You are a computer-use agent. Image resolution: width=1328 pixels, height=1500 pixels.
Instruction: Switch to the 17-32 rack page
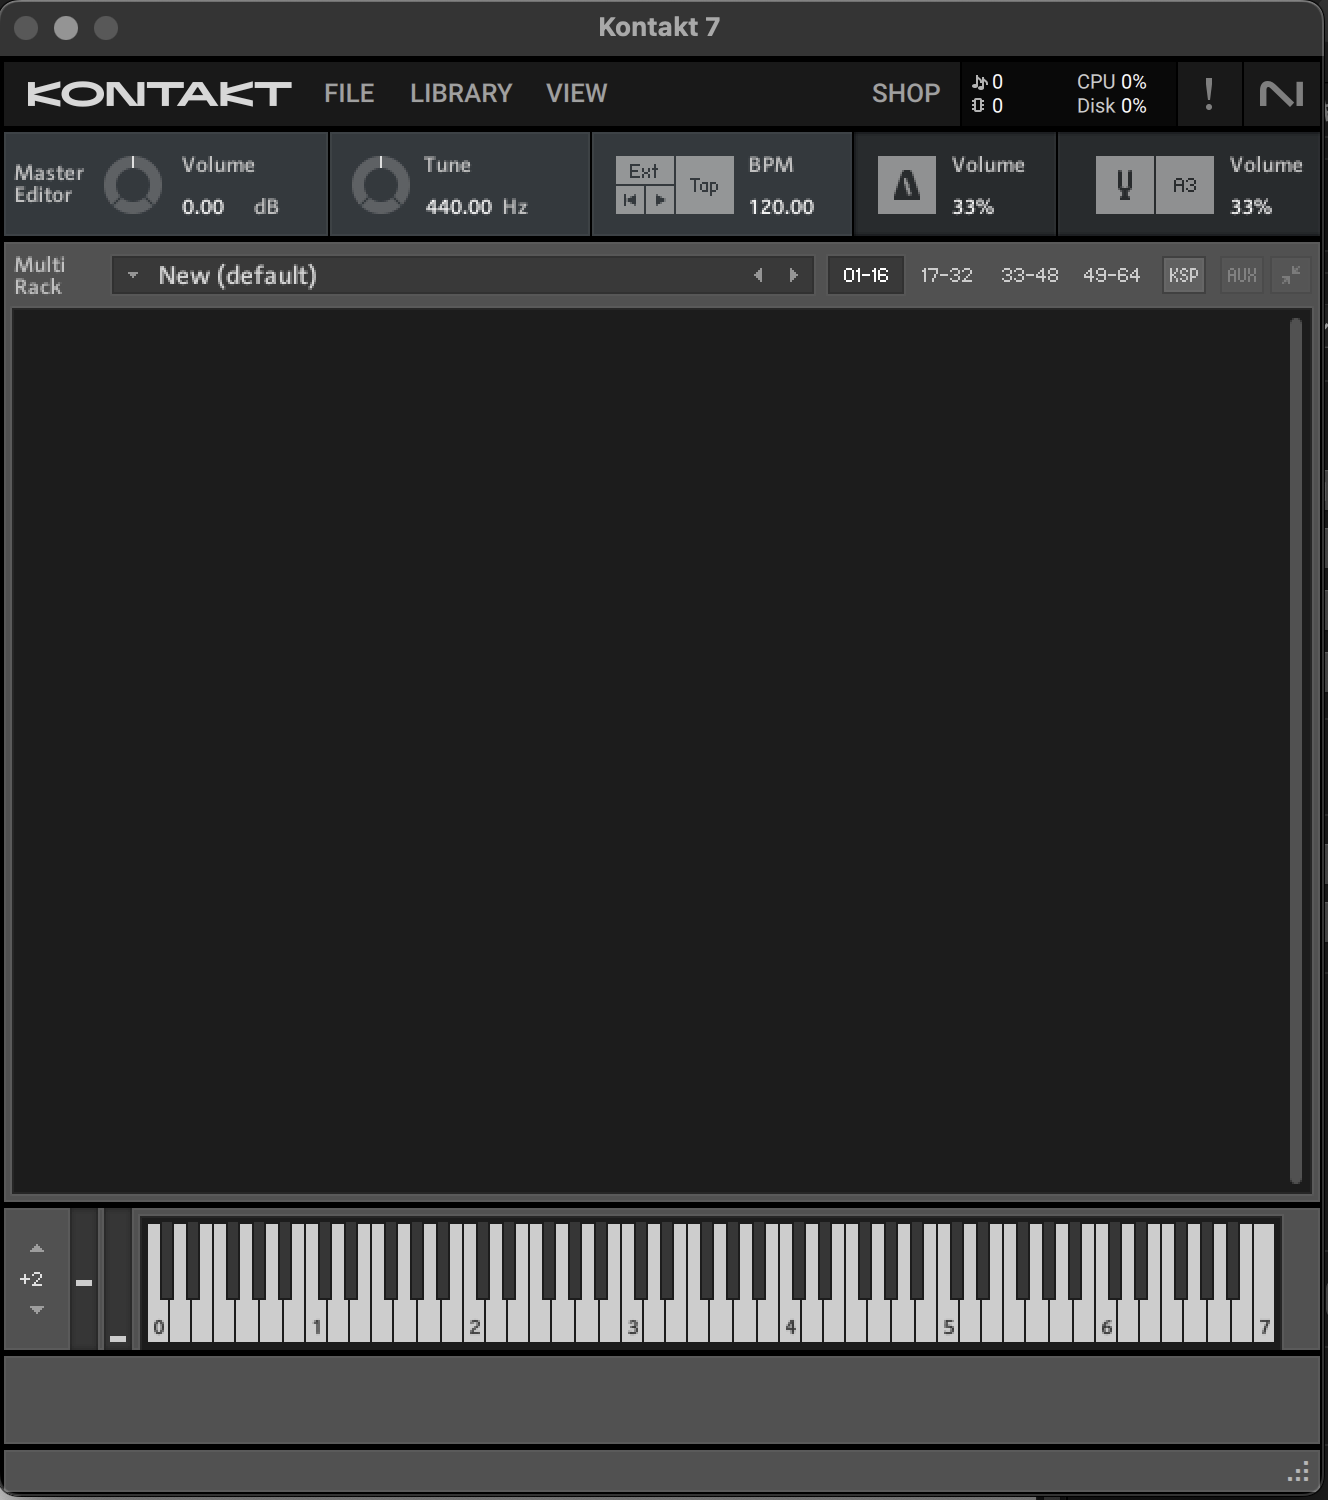click(x=946, y=275)
